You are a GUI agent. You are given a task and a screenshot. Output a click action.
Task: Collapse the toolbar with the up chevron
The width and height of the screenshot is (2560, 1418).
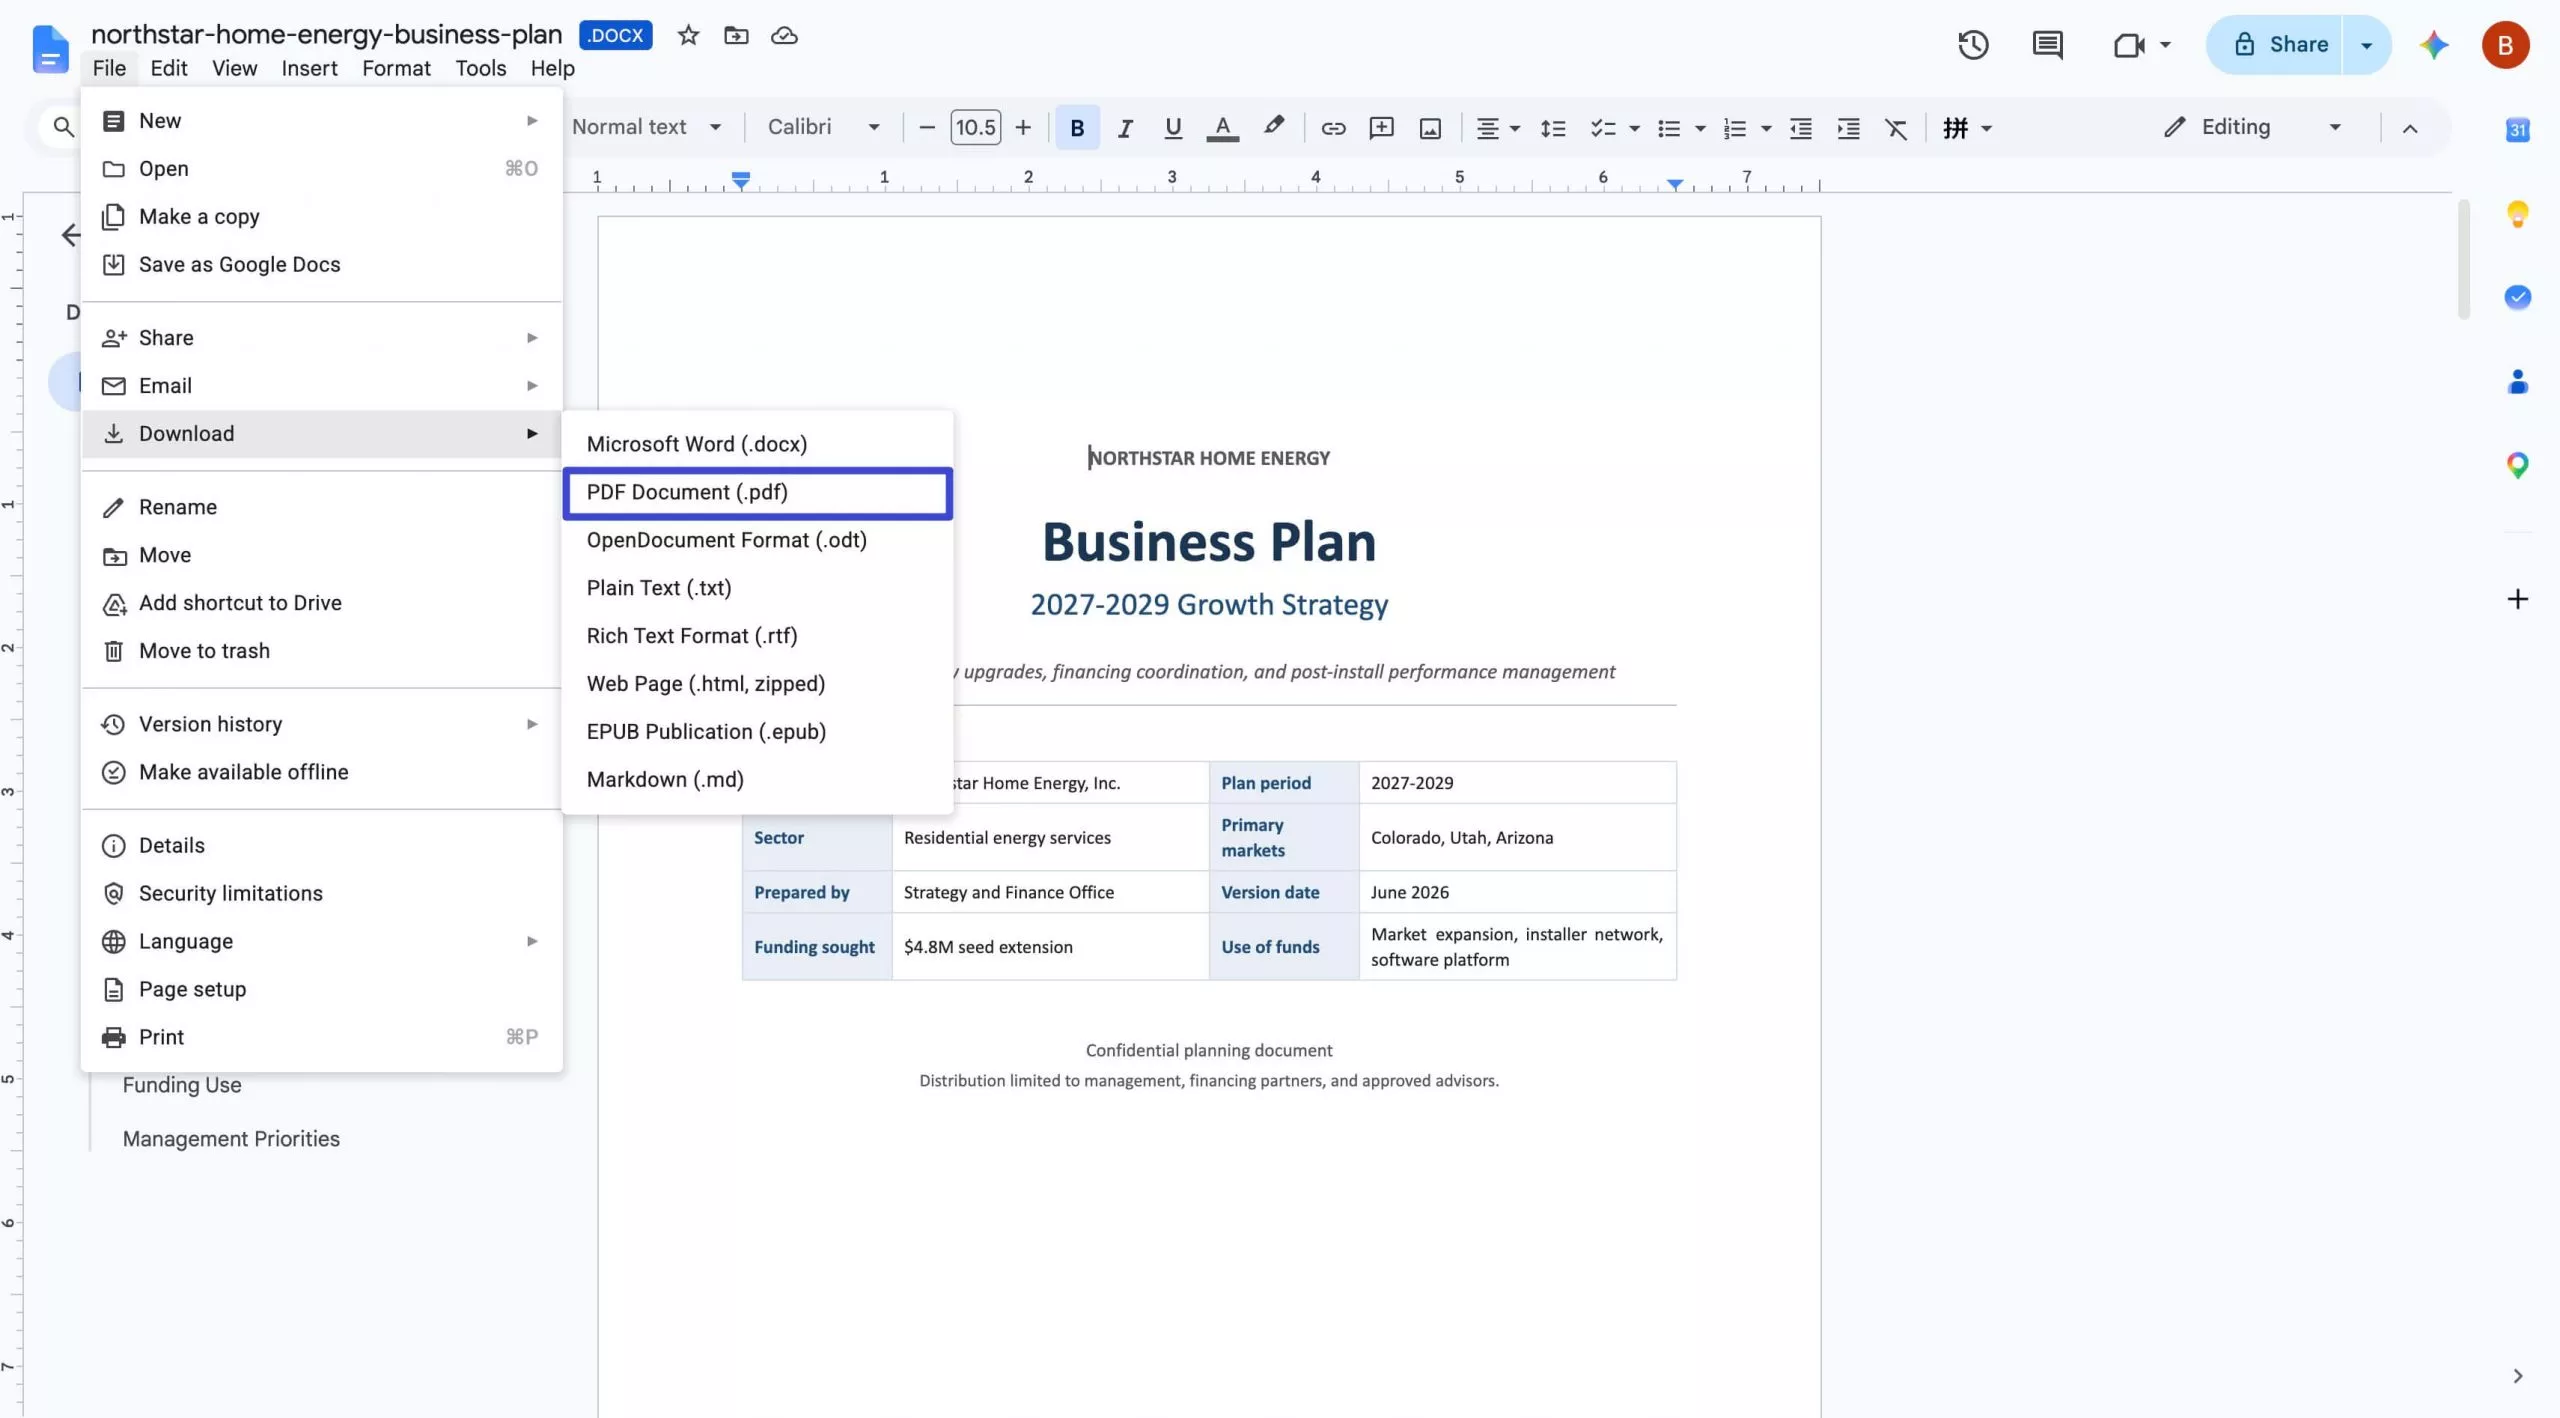2410,128
